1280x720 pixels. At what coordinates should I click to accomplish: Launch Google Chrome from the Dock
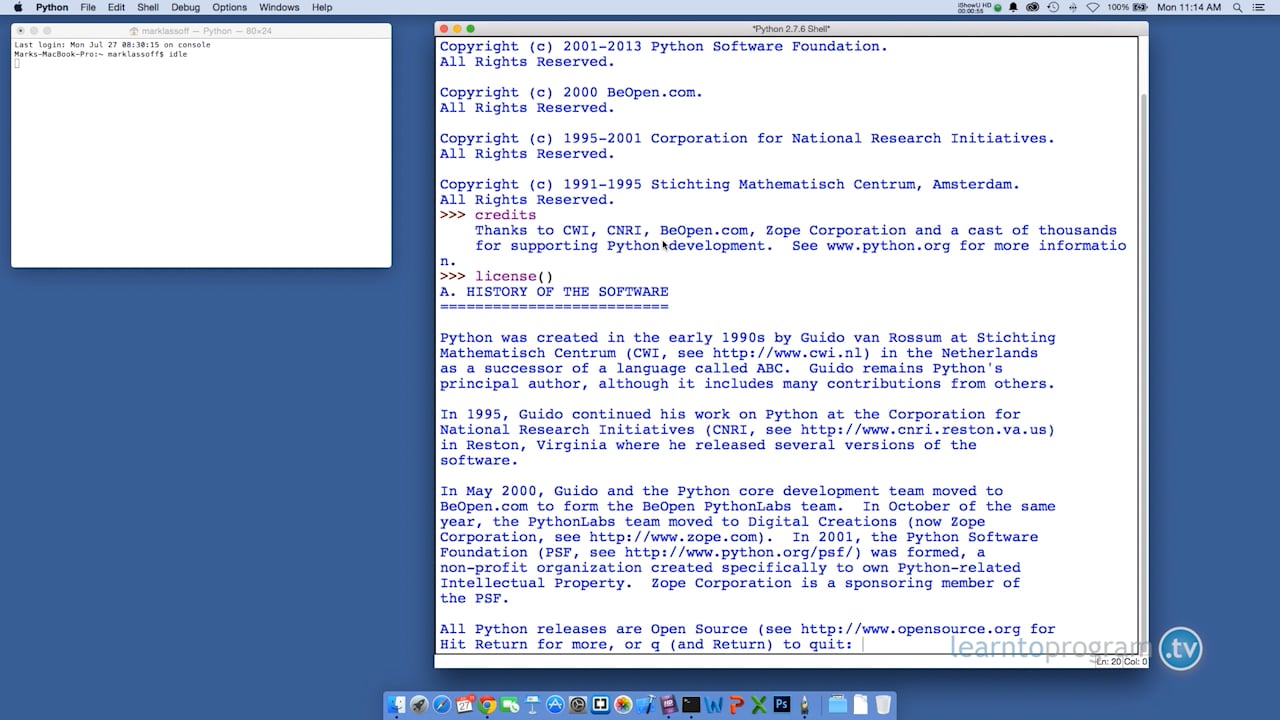[487, 705]
